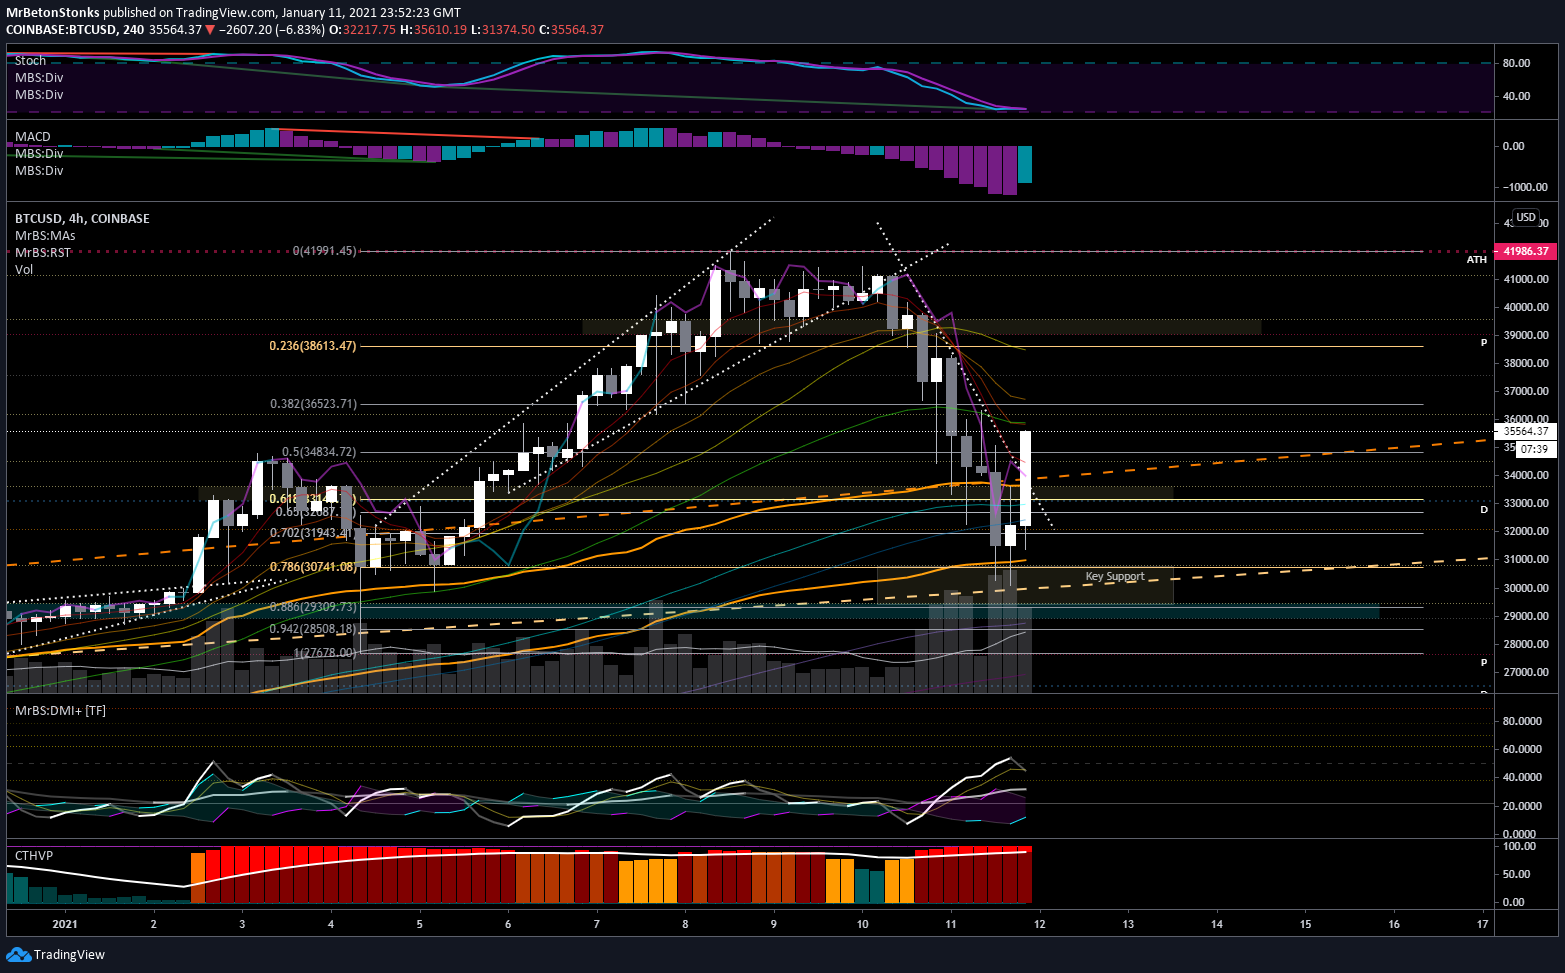Image resolution: width=1565 pixels, height=973 pixels.
Task: Click the D pivot marker near 32000
Action: click(x=1484, y=510)
